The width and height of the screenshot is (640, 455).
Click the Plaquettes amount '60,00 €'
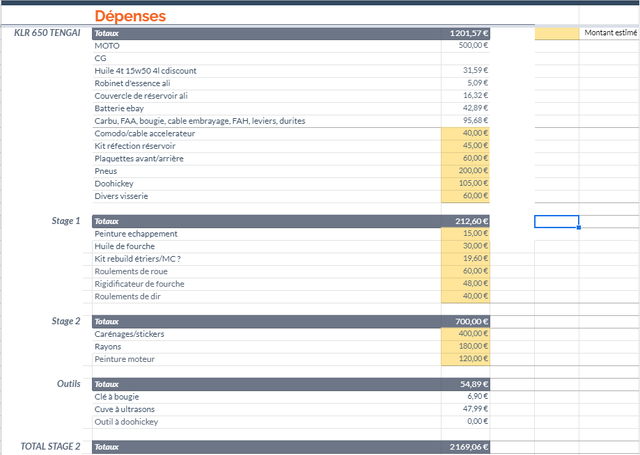[x=465, y=158]
